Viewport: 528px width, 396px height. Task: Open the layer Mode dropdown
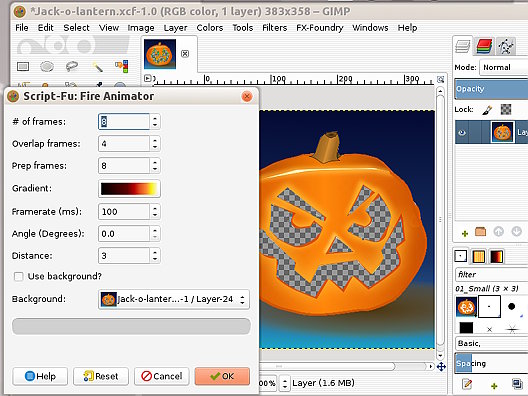[504, 67]
